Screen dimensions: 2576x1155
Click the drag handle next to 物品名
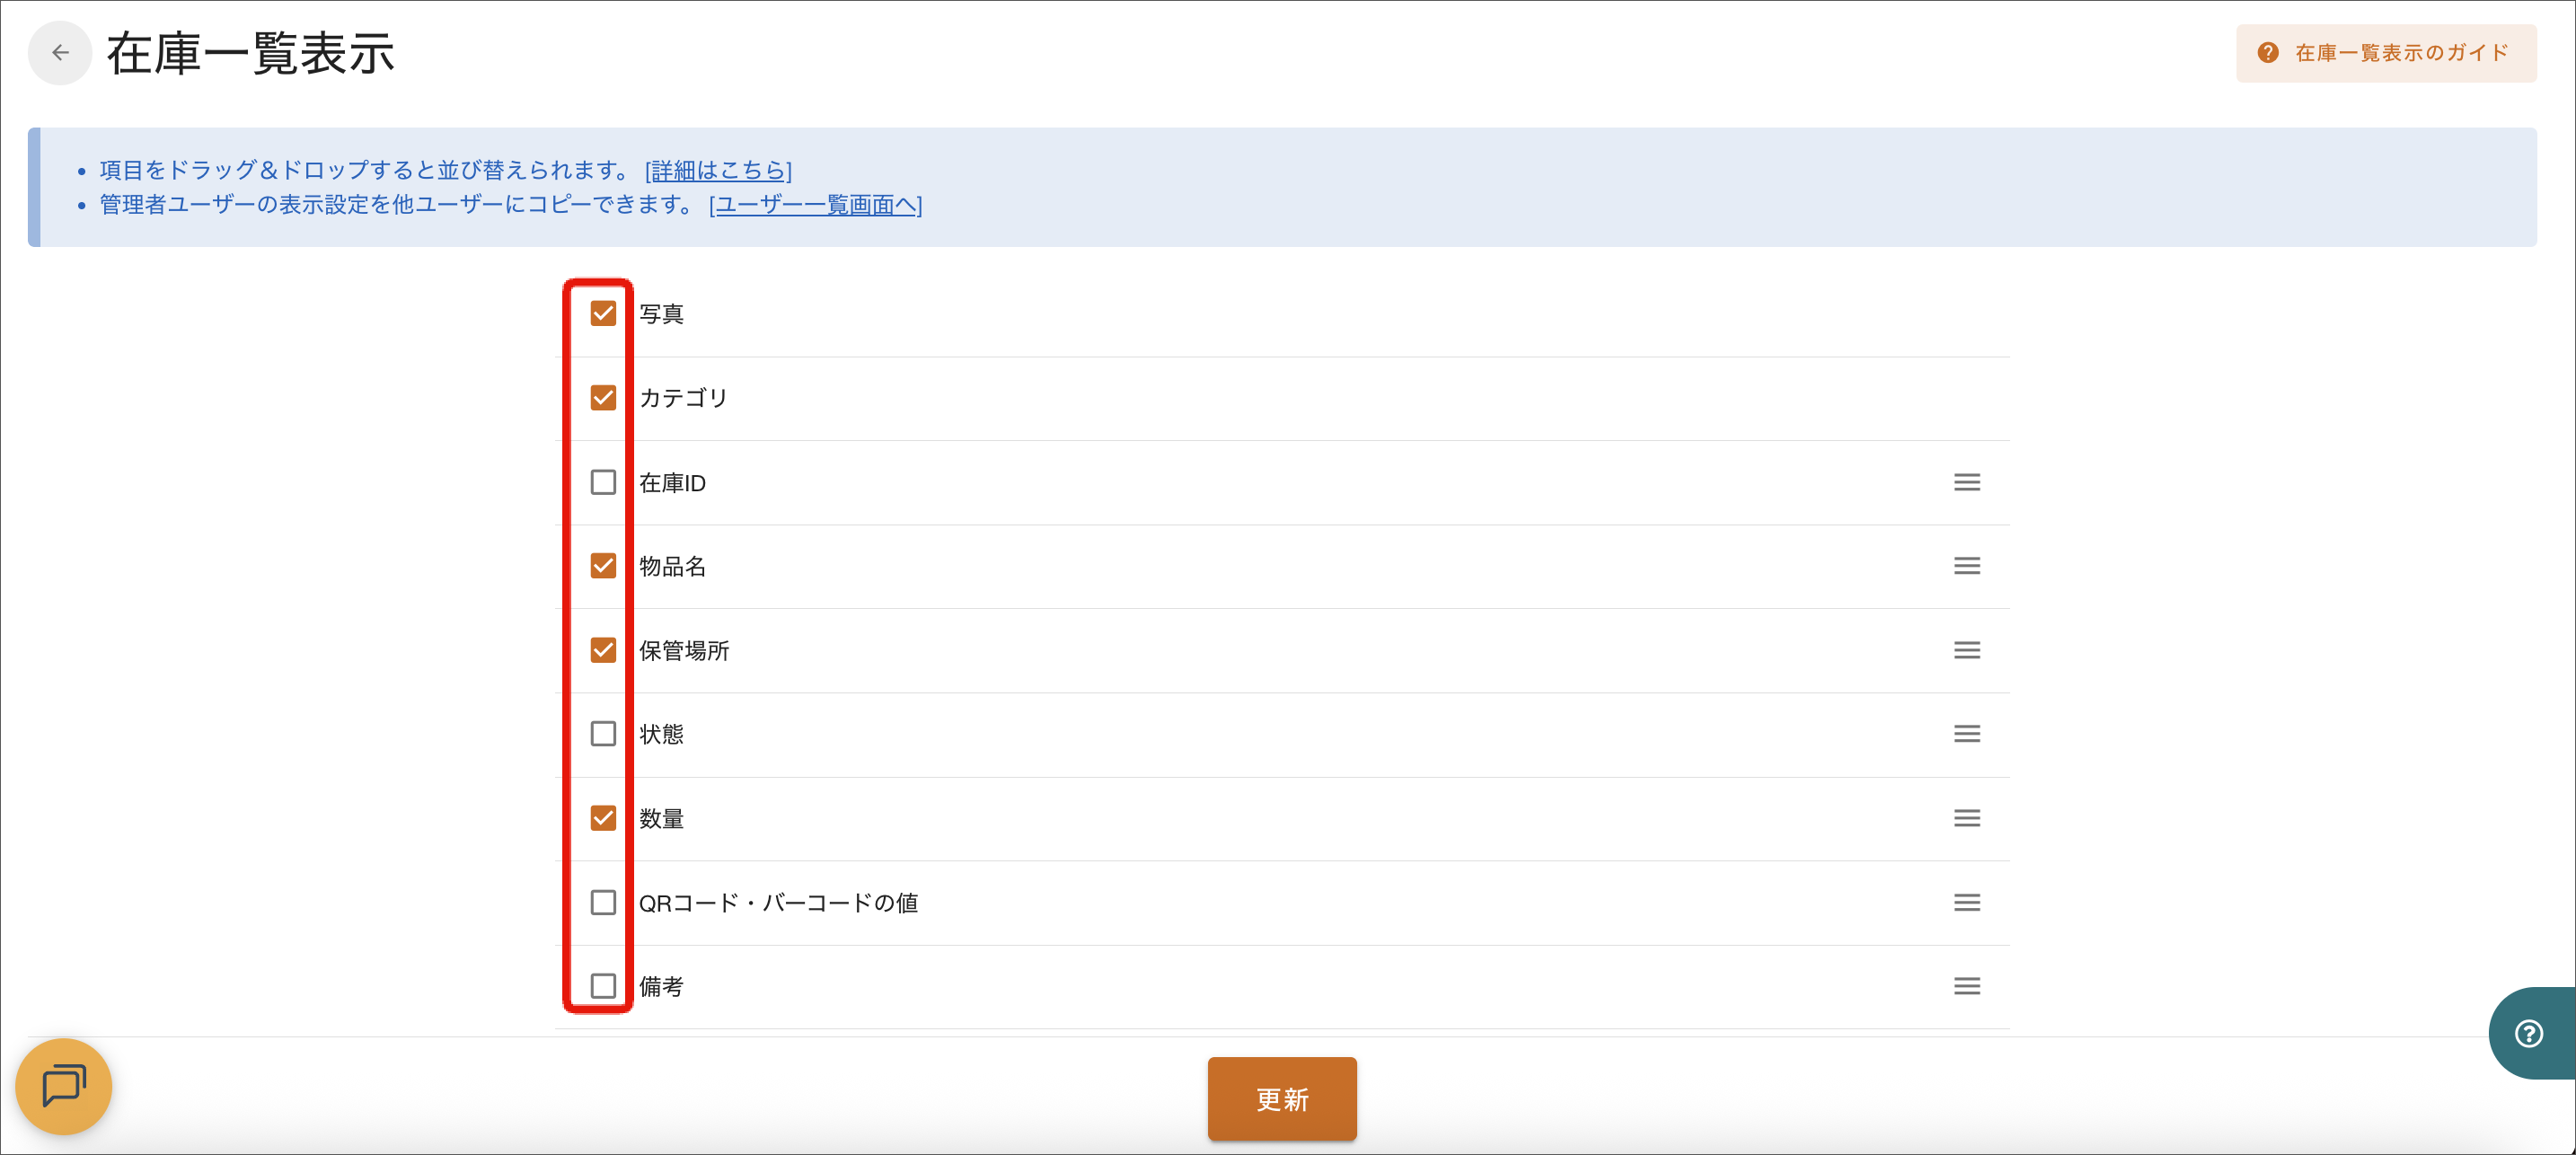(x=1965, y=565)
